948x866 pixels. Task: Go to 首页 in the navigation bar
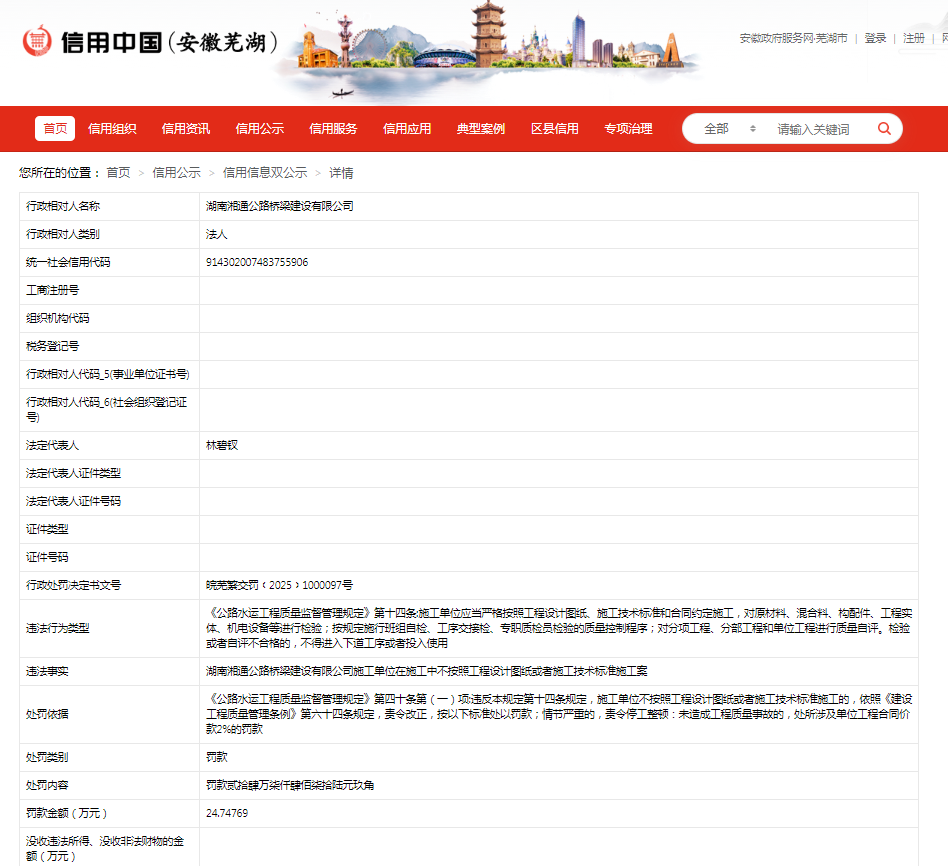pos(55,128)
